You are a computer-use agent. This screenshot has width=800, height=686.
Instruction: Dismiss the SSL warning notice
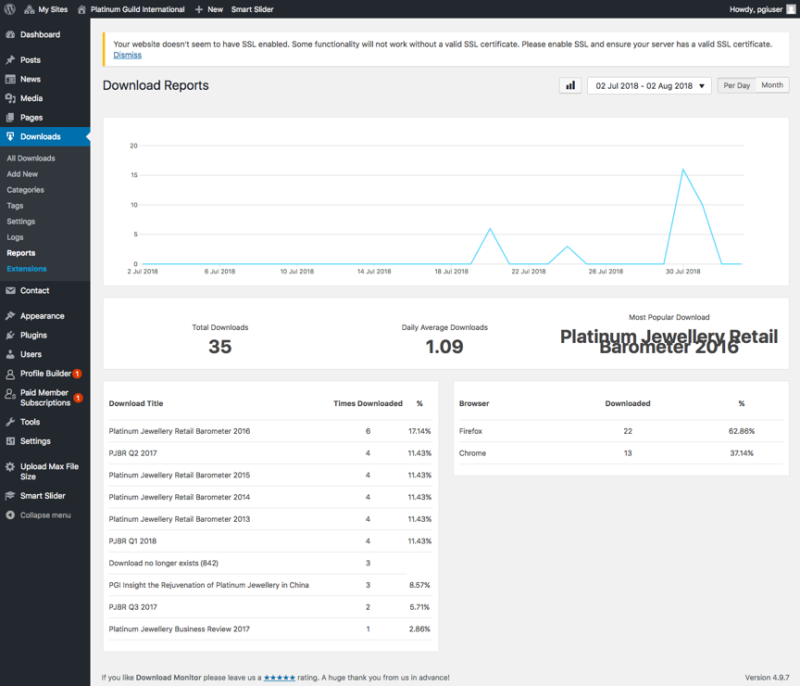[127, 55]
